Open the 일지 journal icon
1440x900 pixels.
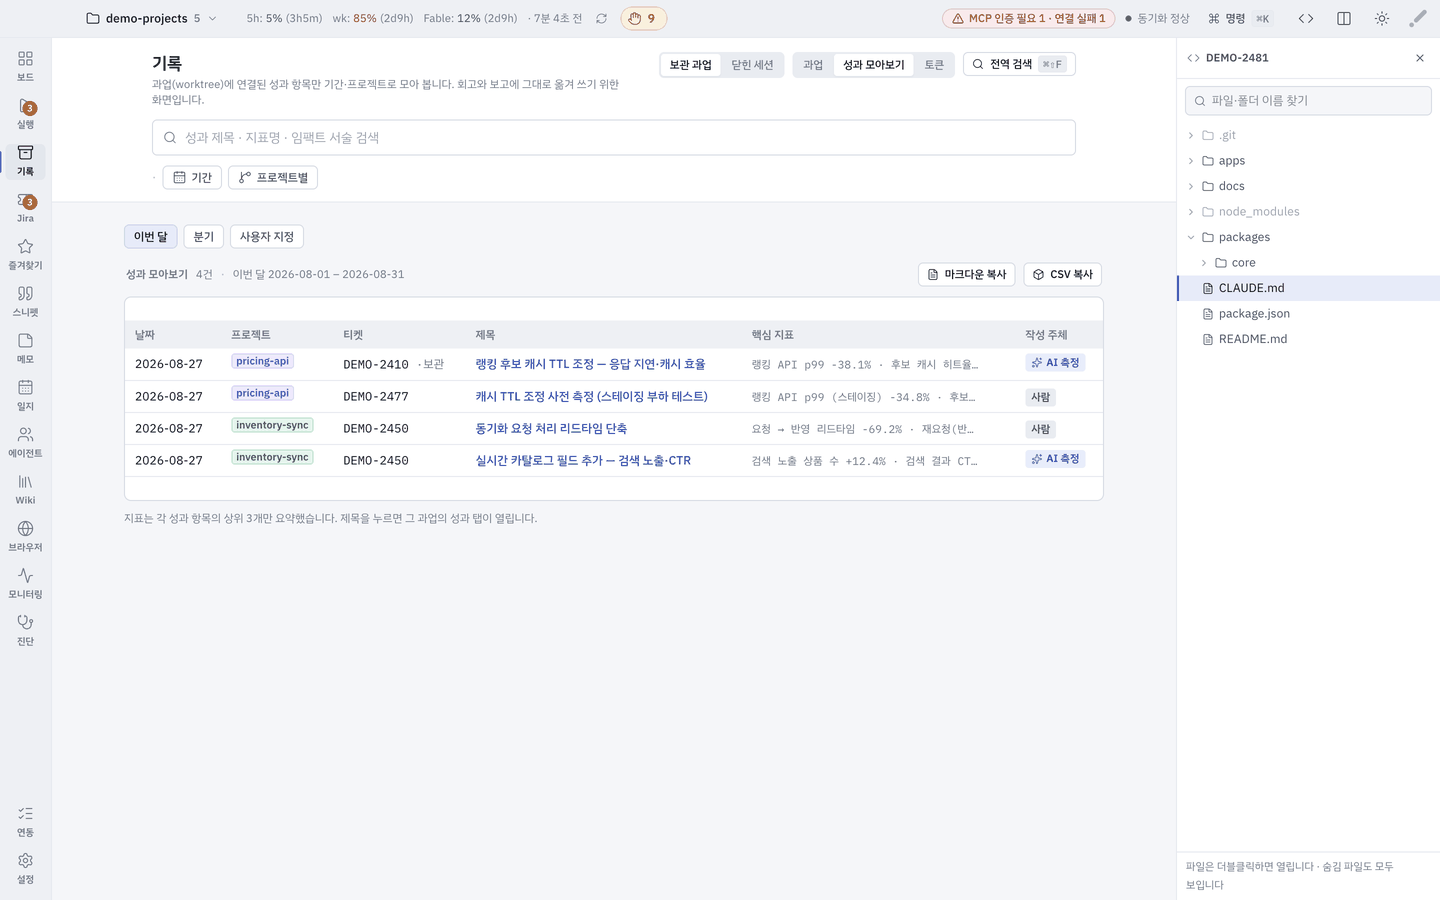pyautogui.click(x=25, y=396)
